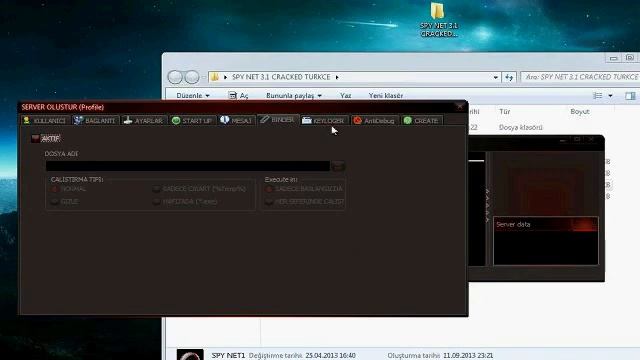
Task: Toggle the AKTIF checkbox
Action: (x=35, y=138)
